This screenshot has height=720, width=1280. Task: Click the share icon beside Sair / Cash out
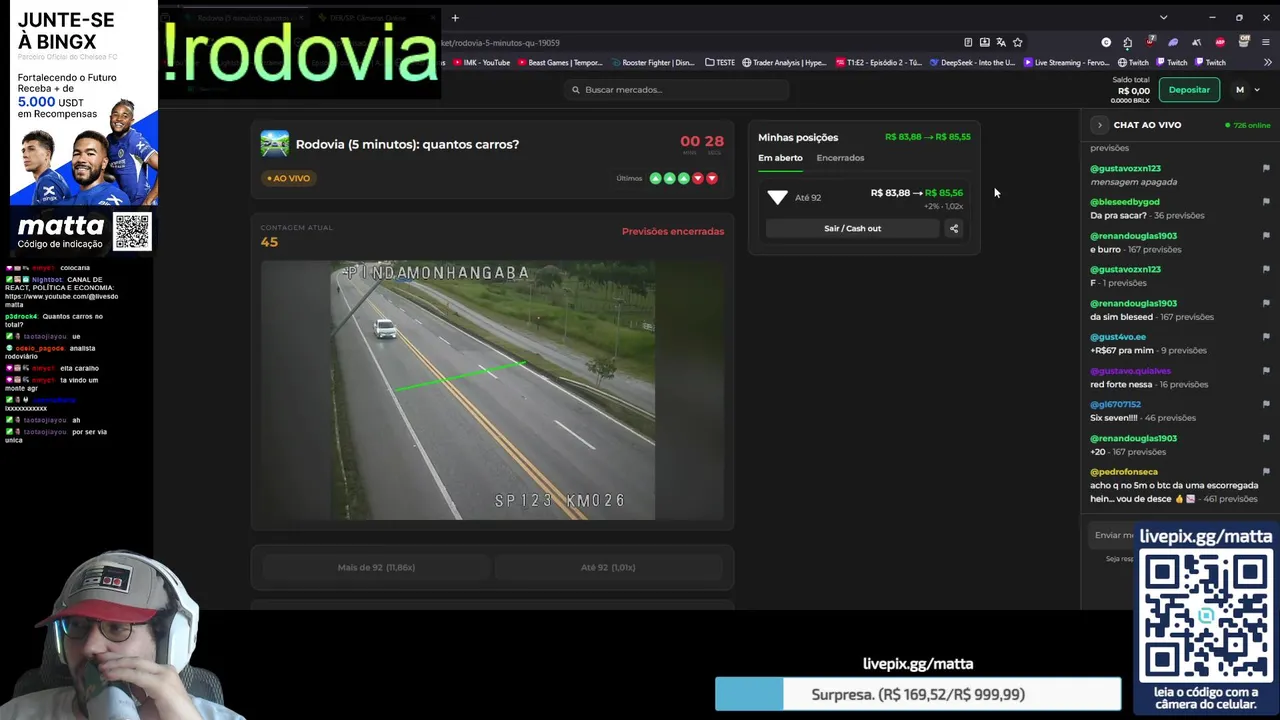954,228
